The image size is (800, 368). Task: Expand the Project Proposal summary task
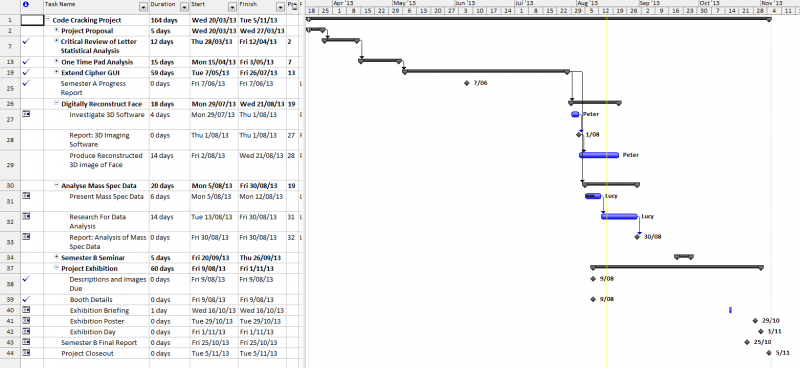[57, 31]
